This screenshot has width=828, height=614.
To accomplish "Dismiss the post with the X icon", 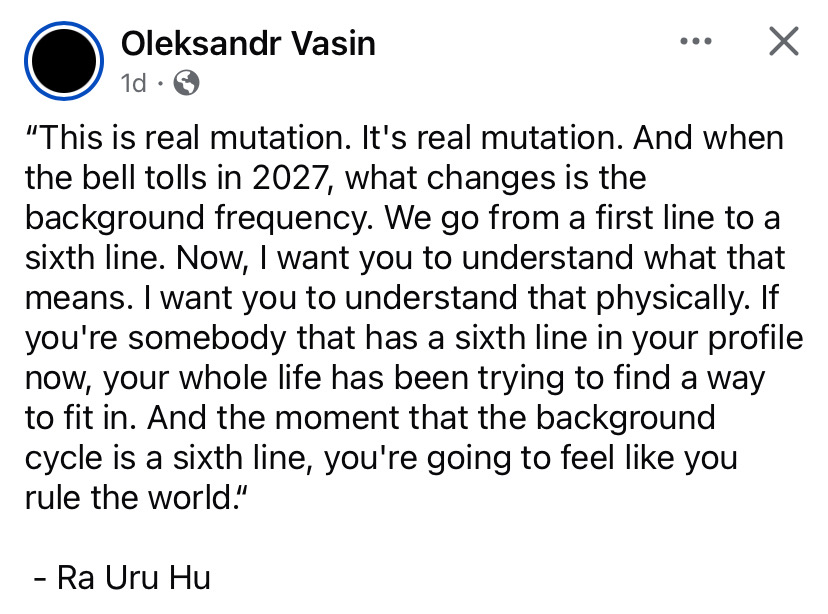I will tap(784, 41).
